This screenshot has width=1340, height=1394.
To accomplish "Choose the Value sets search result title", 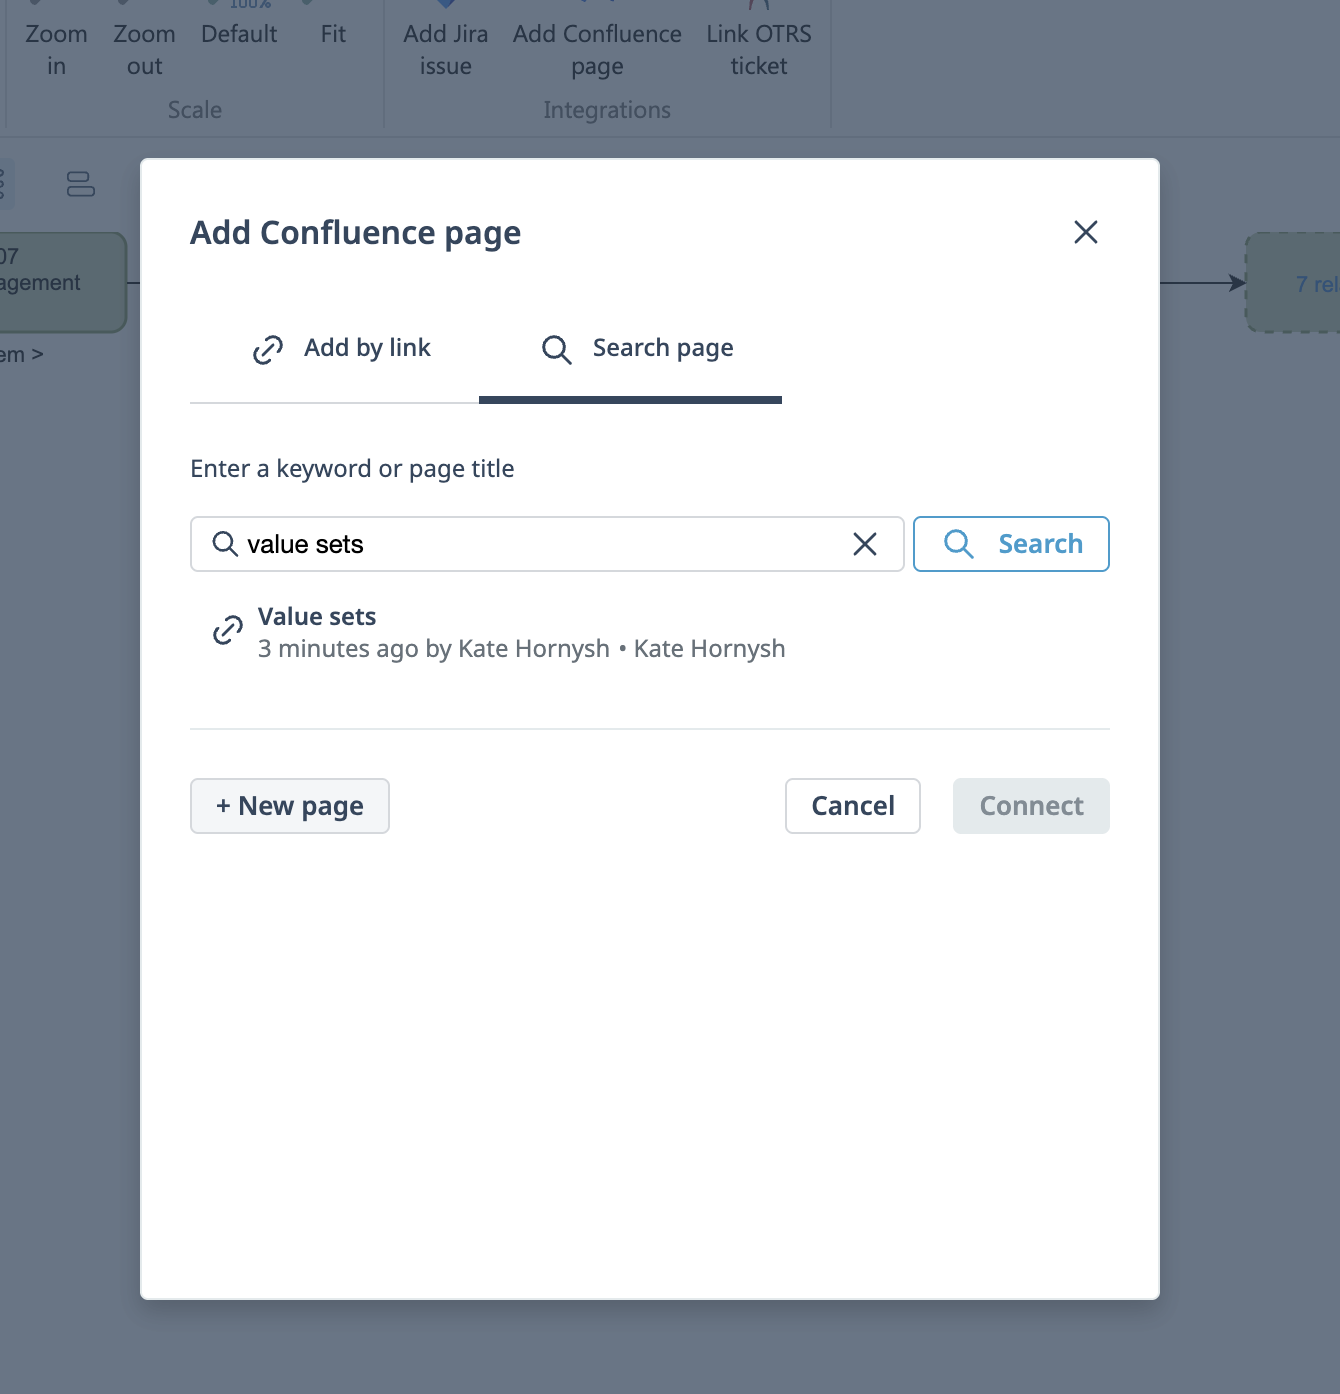I will 317,616.
